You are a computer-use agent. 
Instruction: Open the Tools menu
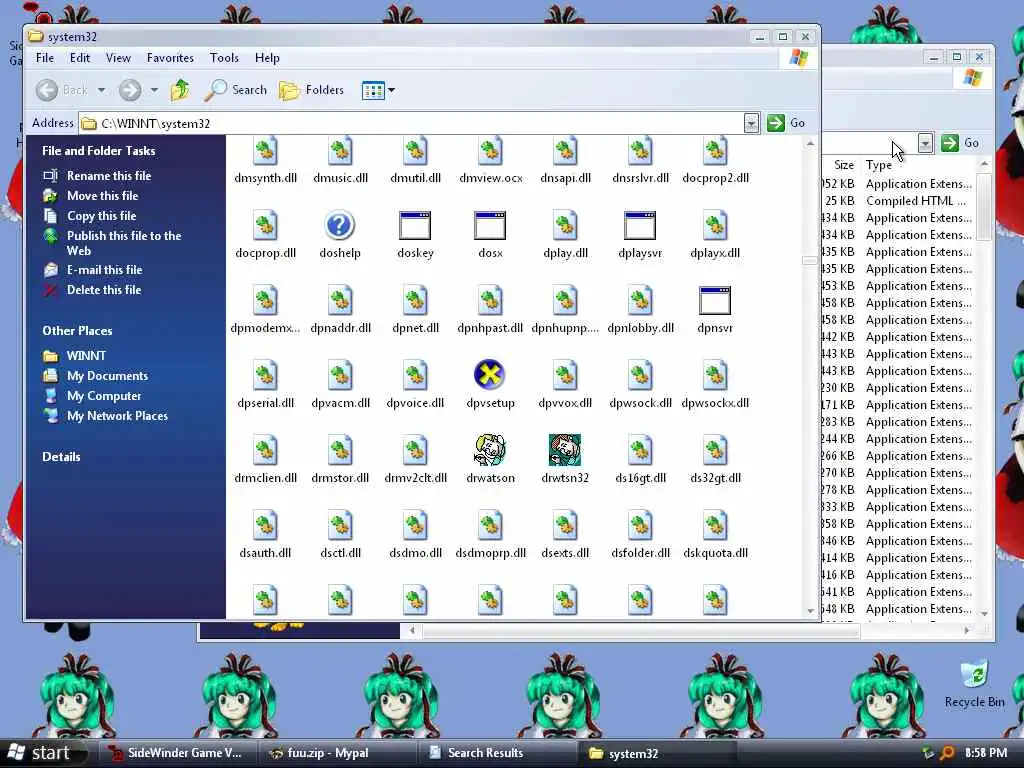(224, 58)
